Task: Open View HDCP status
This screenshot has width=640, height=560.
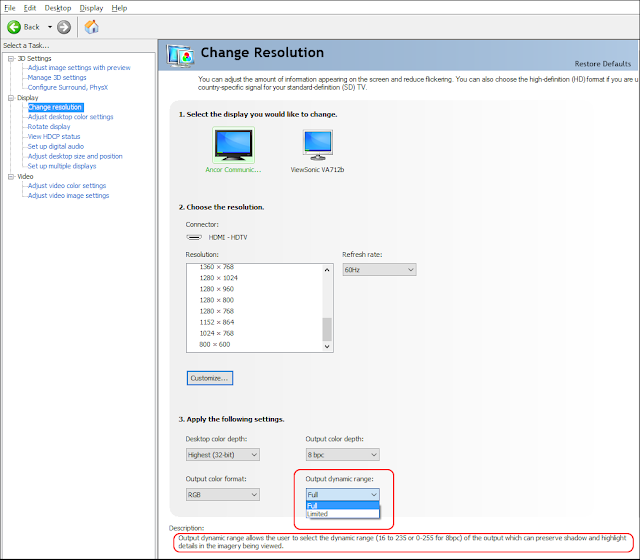Action: click(53, 136)
